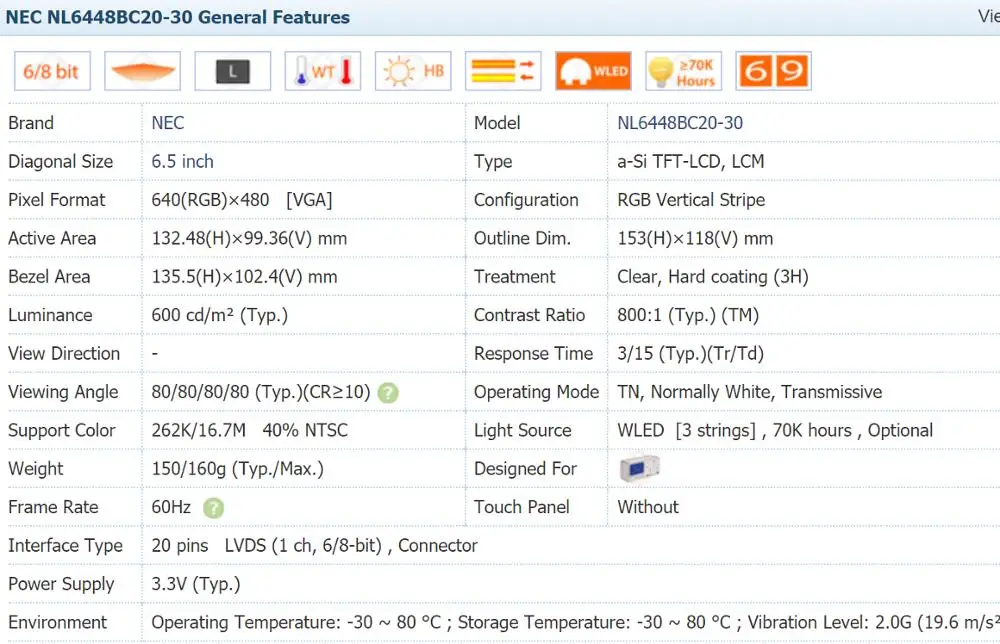1000x644 pixels.
Task: Click the striped lines with arrows icon
Action: click(x=503, y=71)
